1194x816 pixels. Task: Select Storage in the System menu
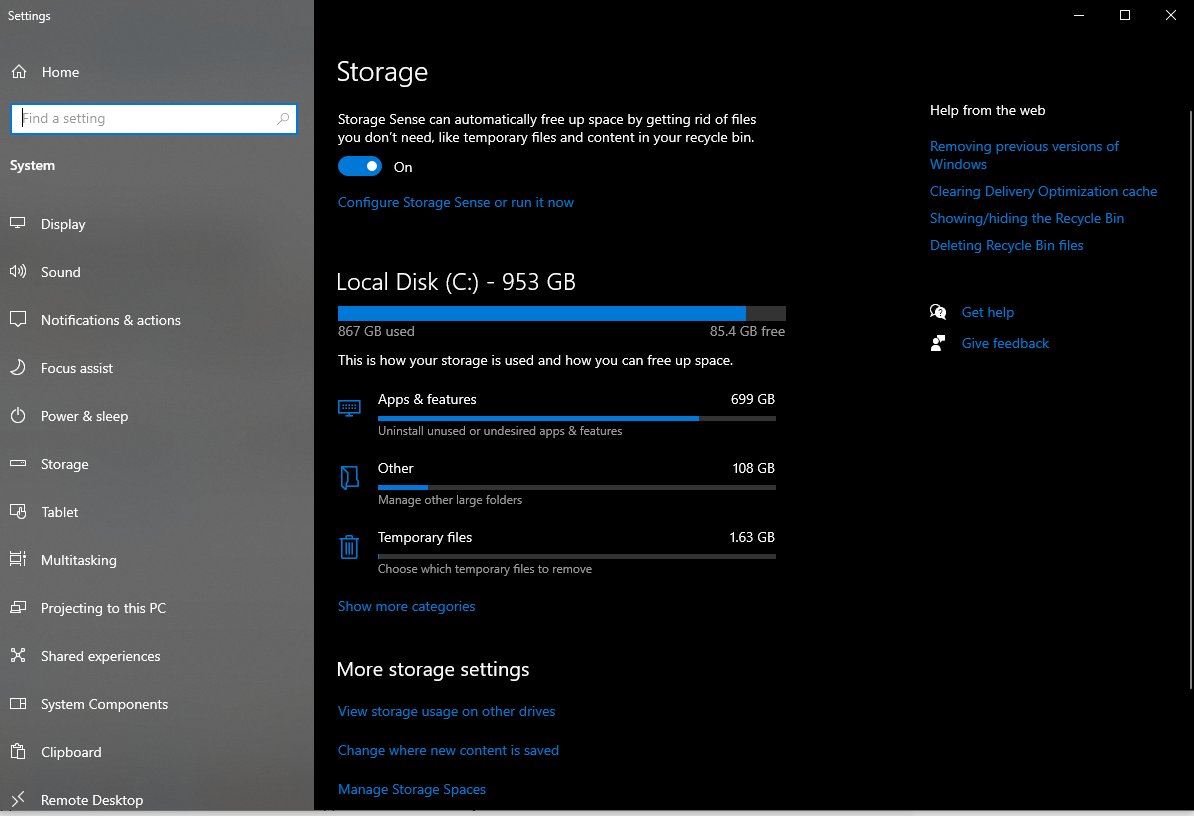click(x=64, y=464)
